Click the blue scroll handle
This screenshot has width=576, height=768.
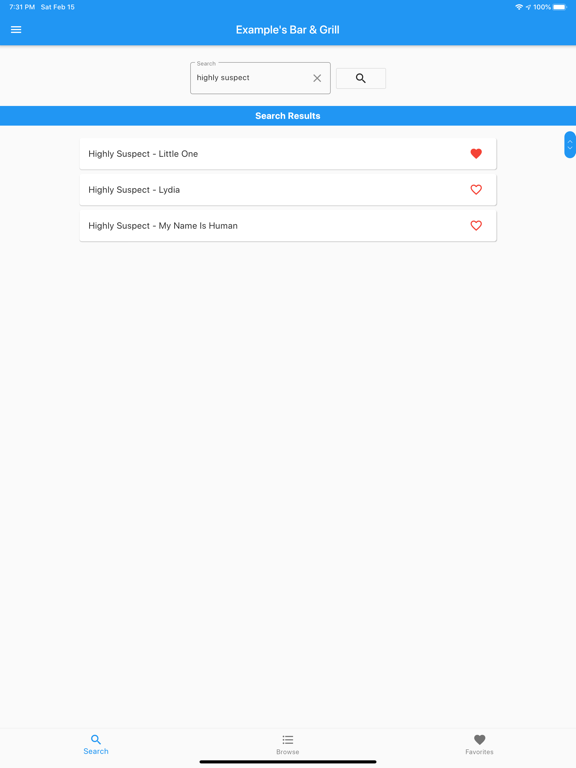click(570, 144)
